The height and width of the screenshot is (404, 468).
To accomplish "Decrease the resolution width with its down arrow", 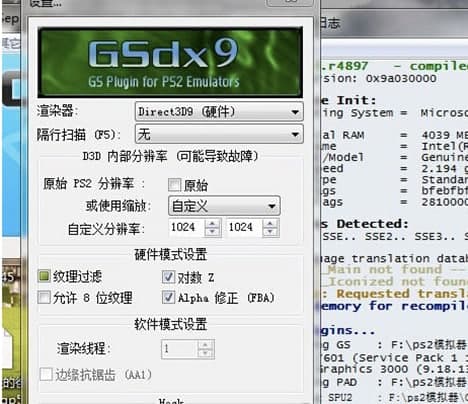I will pos(213,232).
